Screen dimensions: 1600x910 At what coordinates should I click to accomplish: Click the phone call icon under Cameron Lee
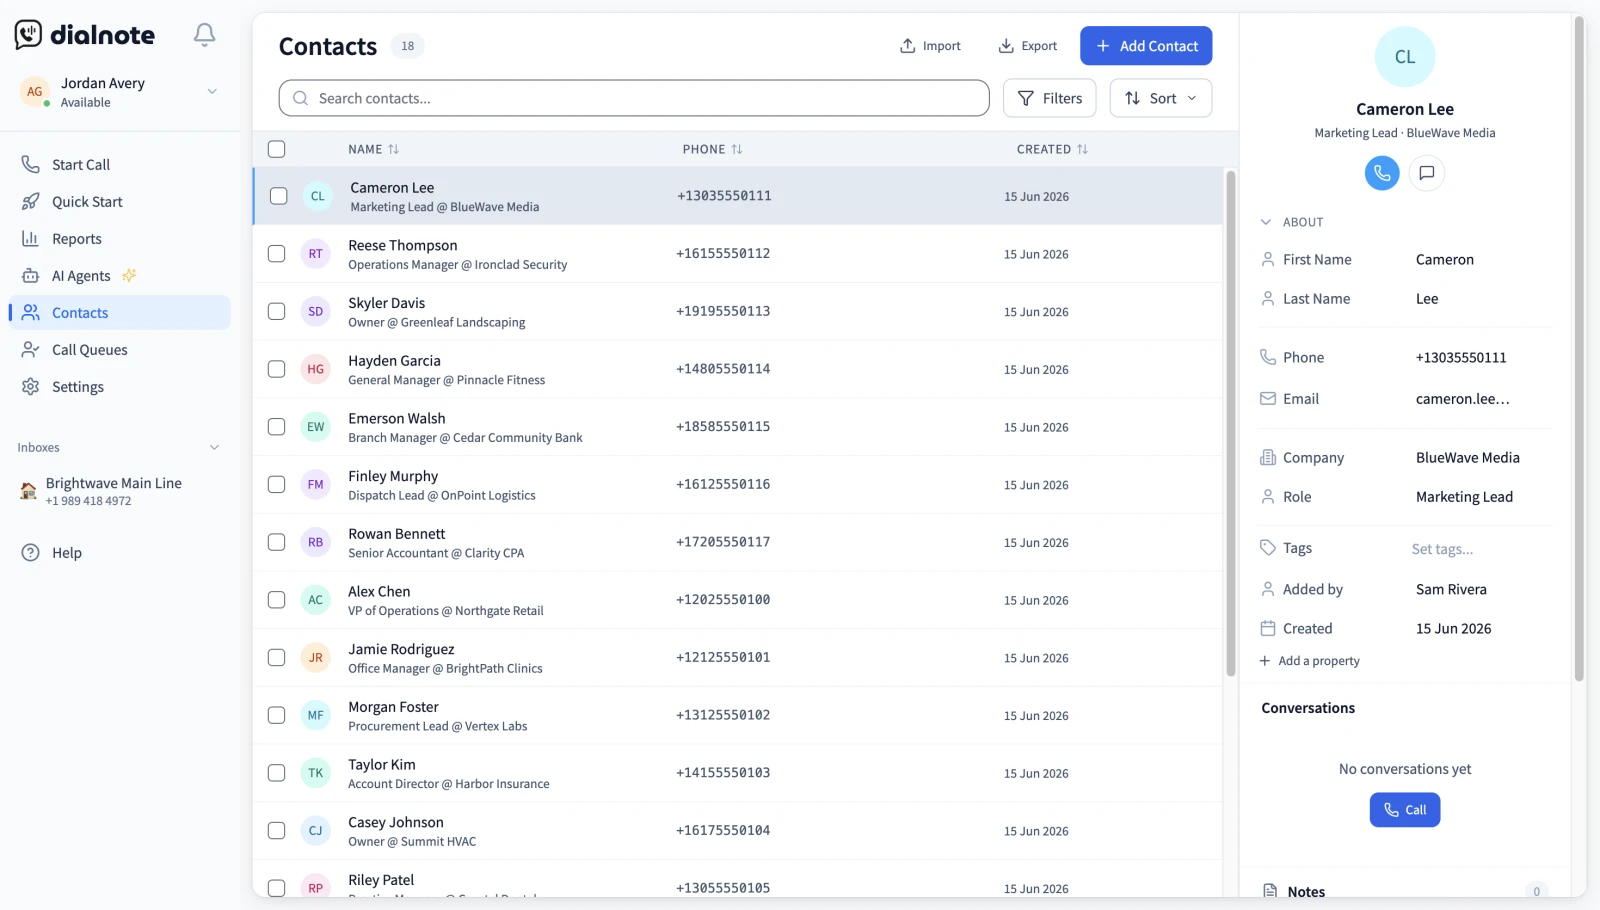point(1382,173)
